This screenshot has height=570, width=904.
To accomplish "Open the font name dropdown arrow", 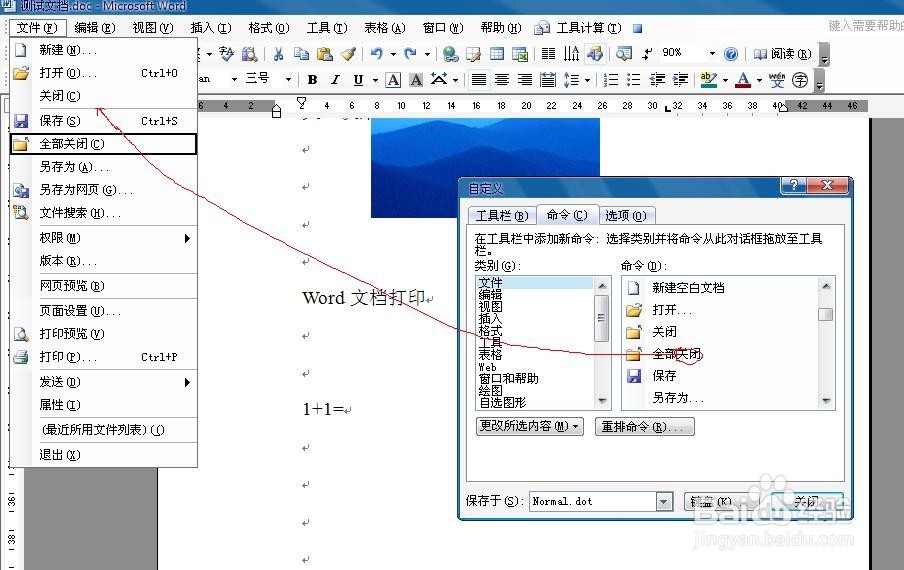I will coord(234,80).
